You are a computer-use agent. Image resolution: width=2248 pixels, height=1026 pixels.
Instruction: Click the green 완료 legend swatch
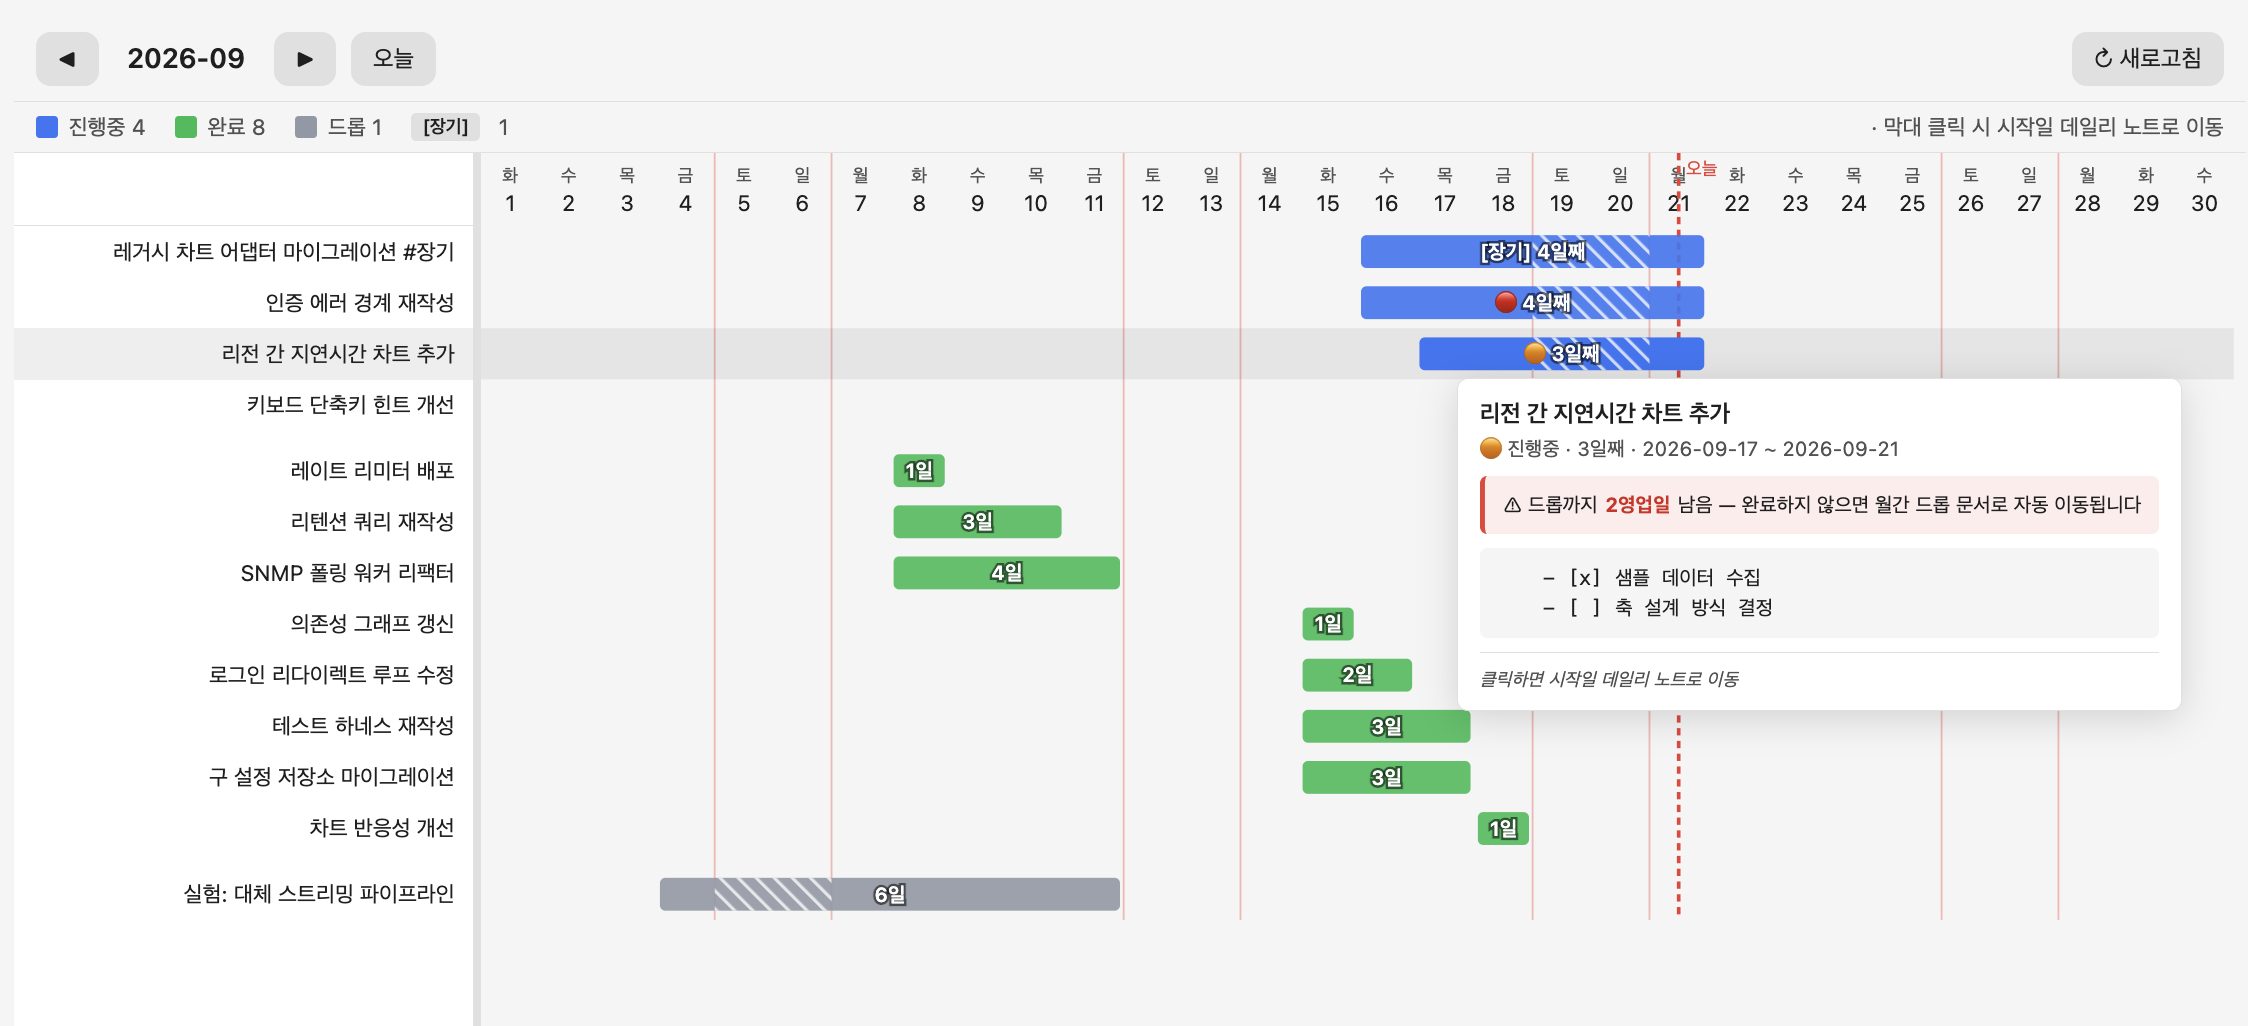(186, 127)
